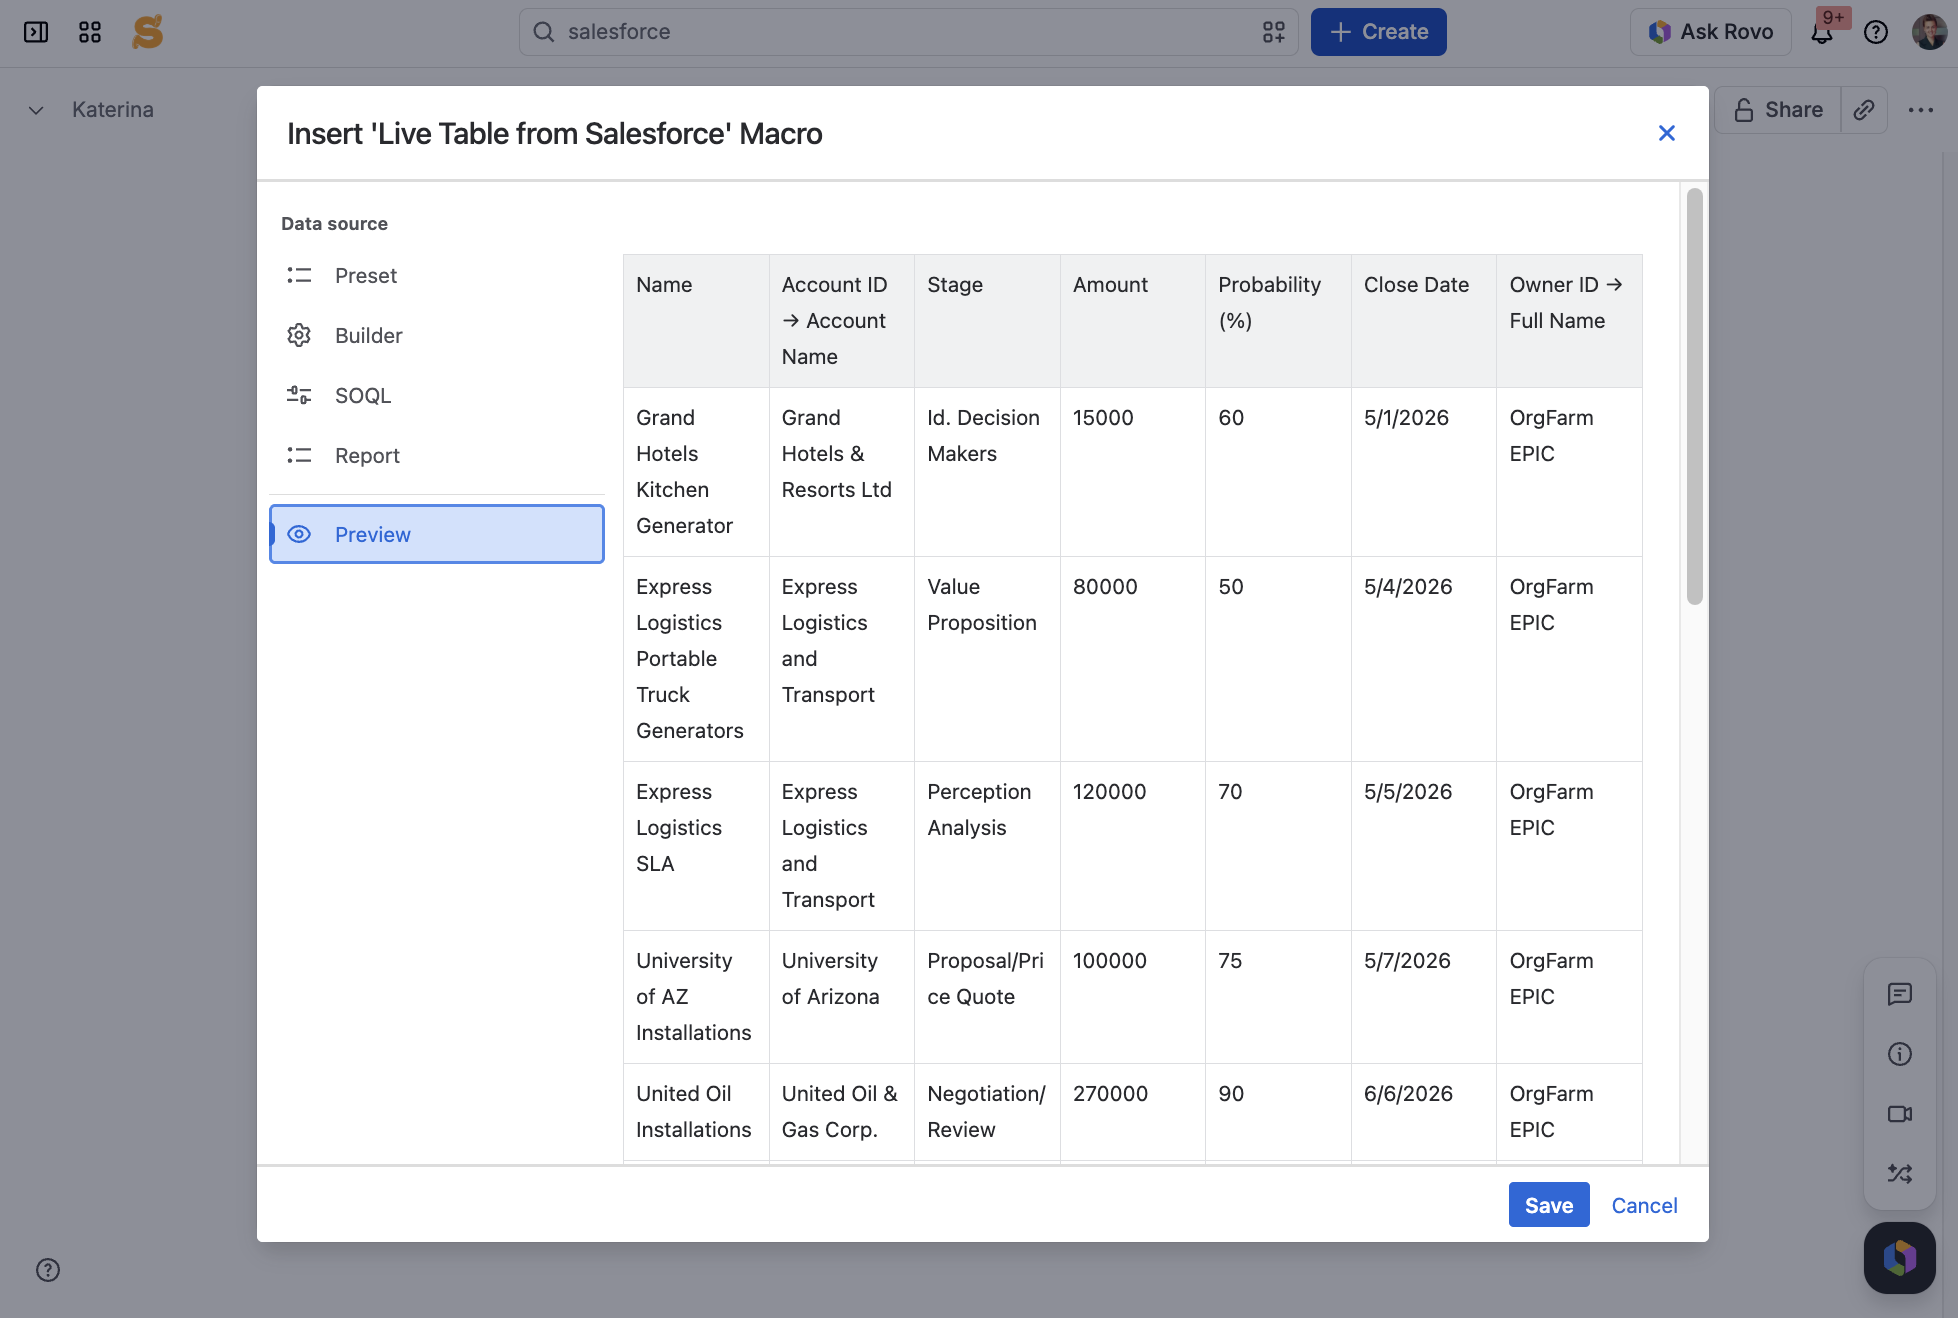The image size is (1958, 1318).
Task: Collapse the Katerina space chevron
Action: tap(36, 110)
